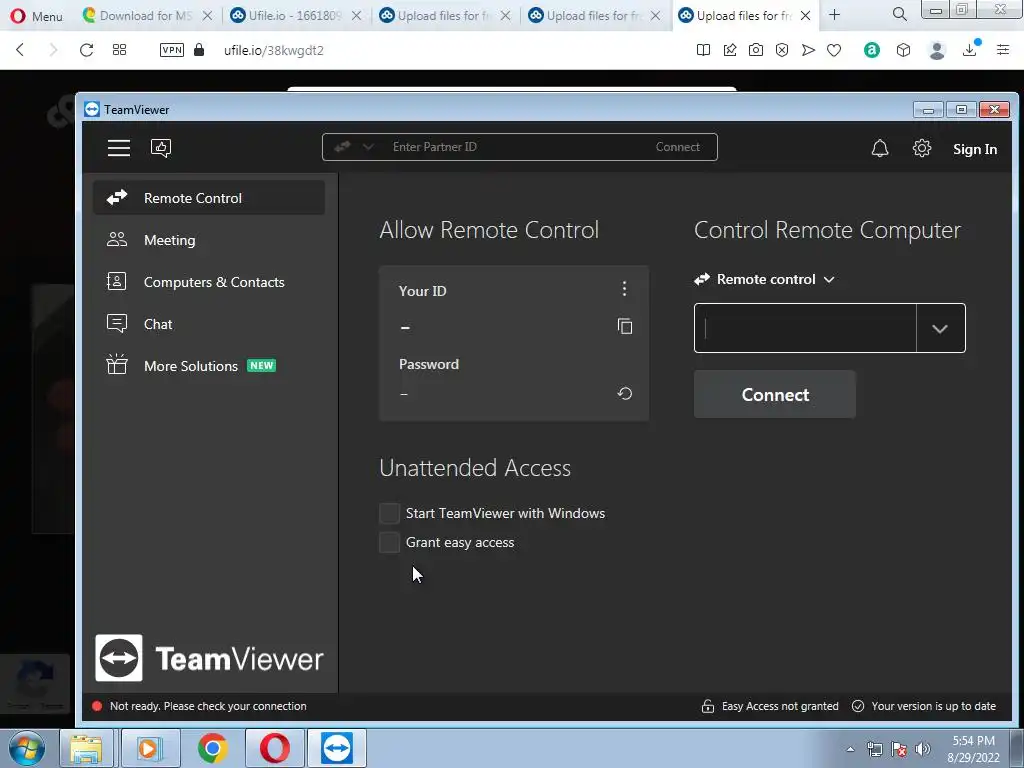Image resolution: width=1024 pixels, height=768 pixels.
Task: Click the feedback icon in TeamViewer header
Action: click(161, 148)
